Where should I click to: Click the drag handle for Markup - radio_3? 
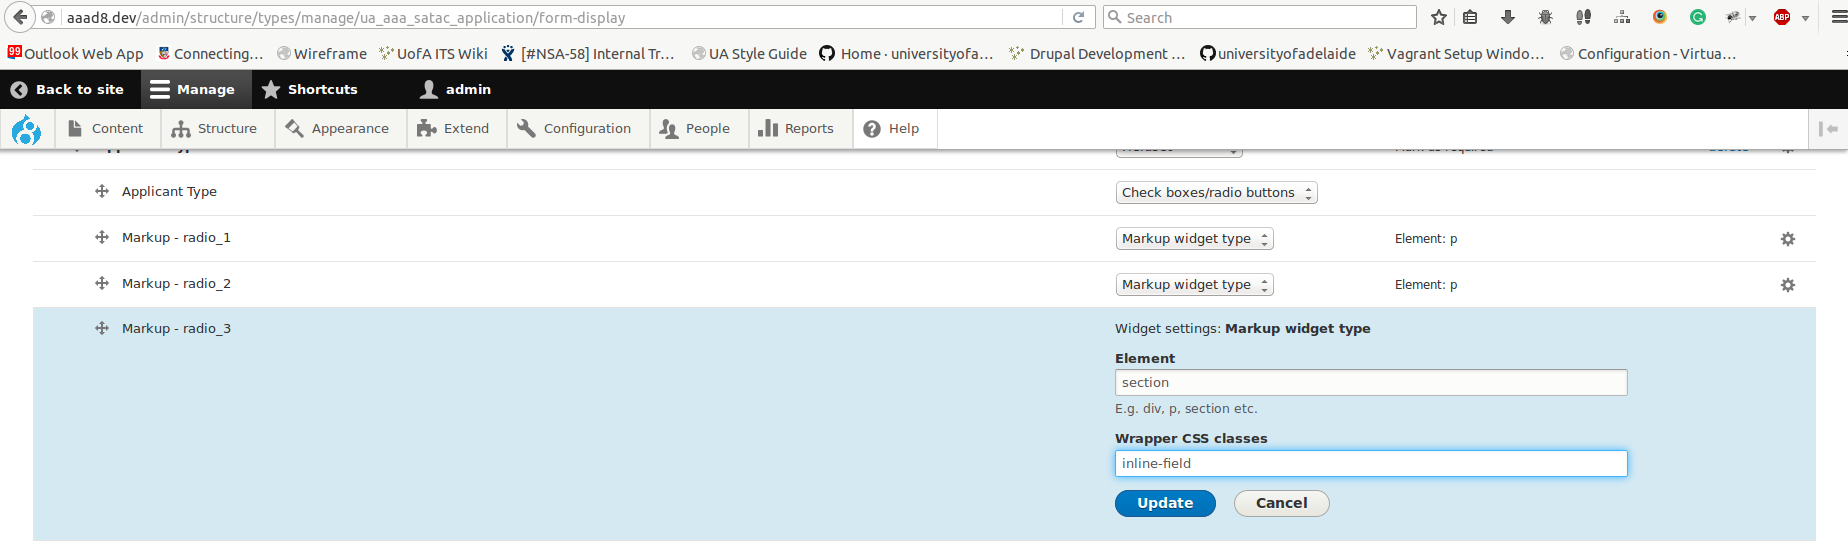(102, 328)
